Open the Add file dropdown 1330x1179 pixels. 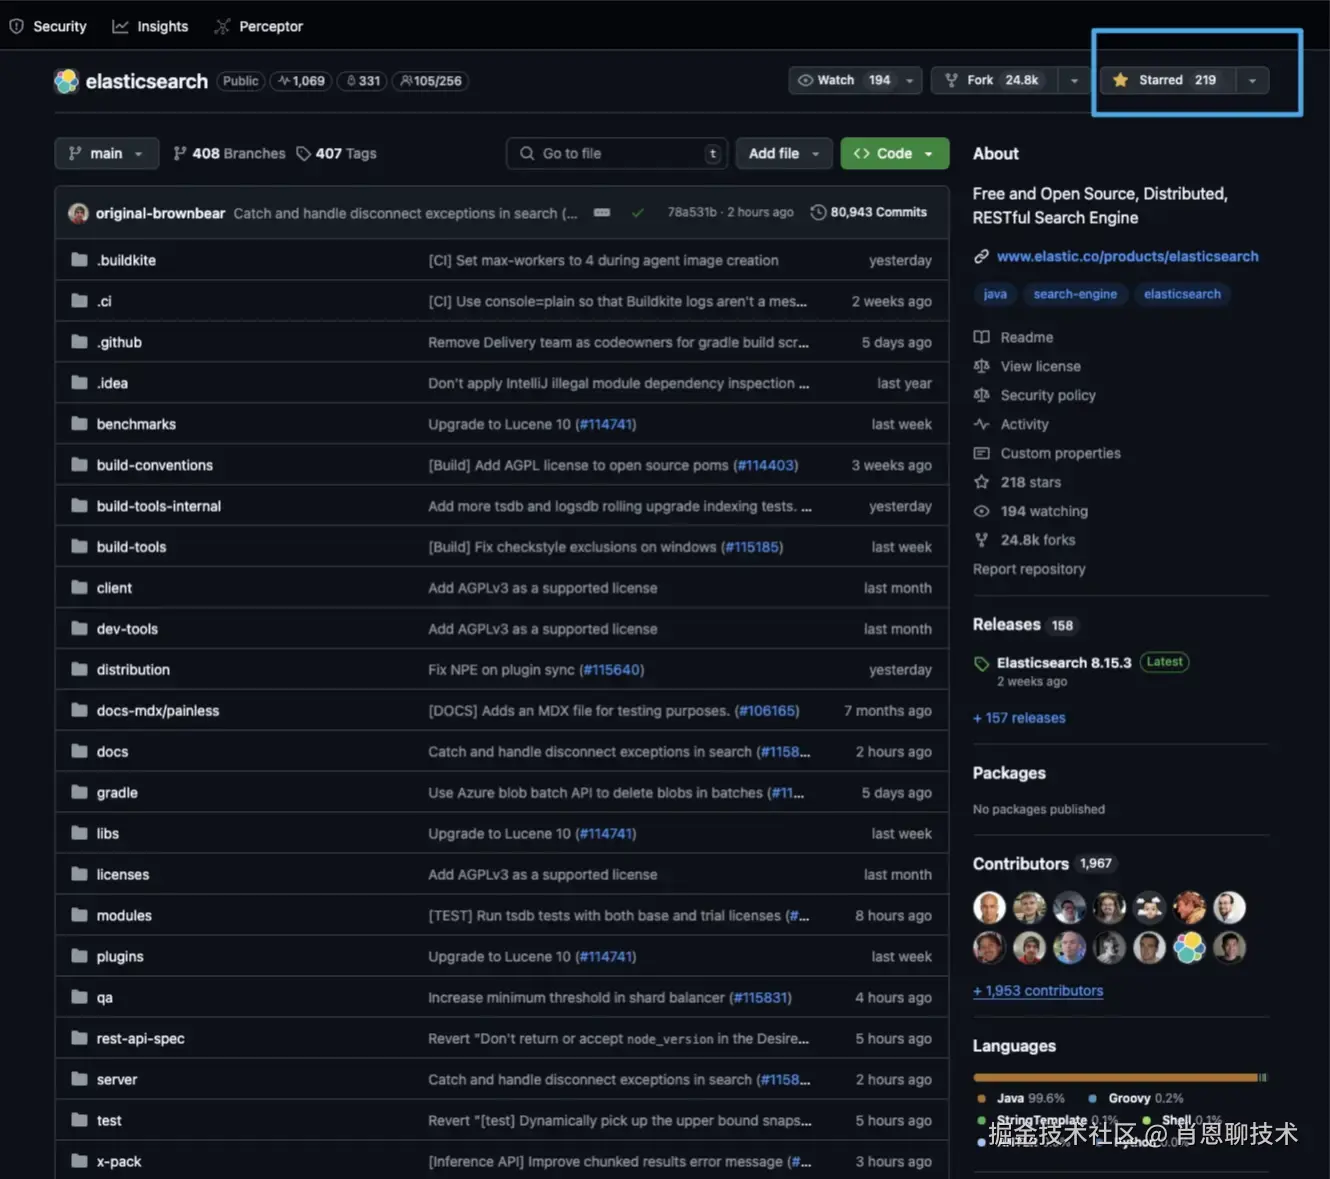pos(784,153)
